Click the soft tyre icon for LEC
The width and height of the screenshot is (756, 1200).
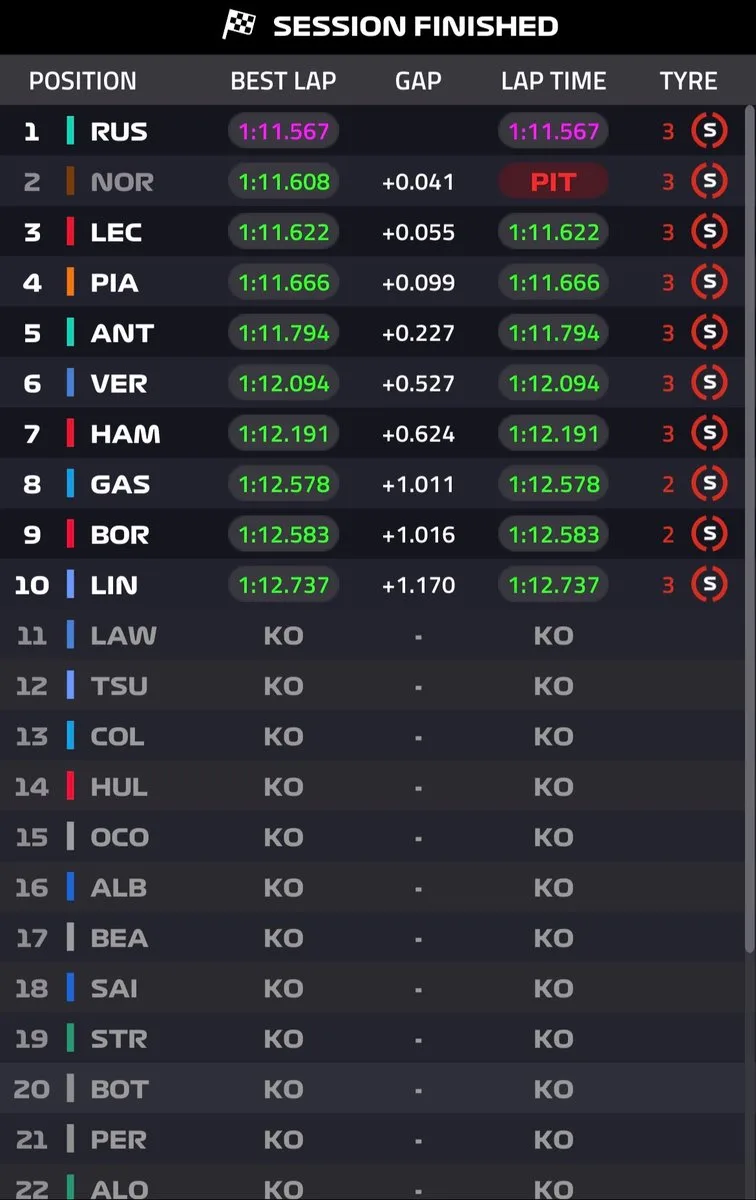pyautogui.click(x=709, y=232)
